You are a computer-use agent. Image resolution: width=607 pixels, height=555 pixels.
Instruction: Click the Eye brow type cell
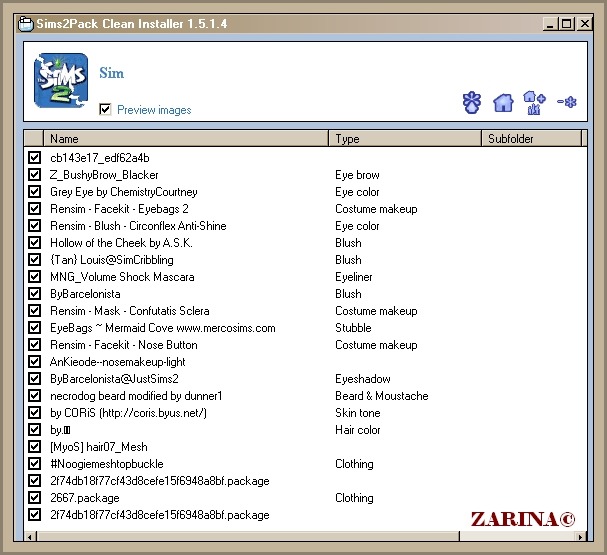point(357,175)
